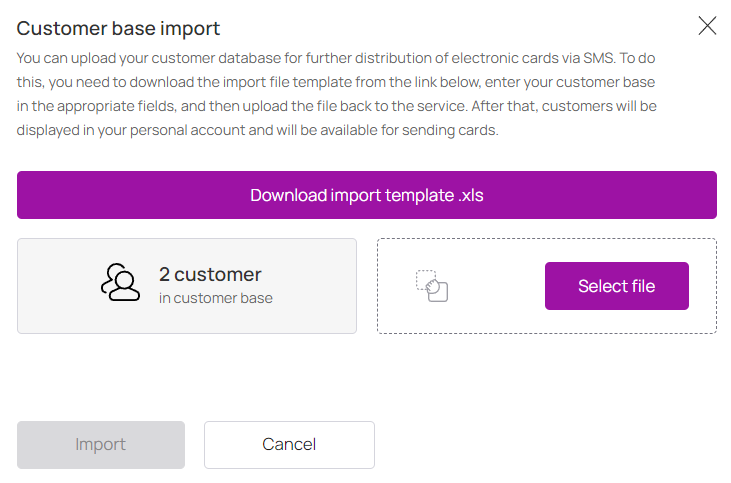The image size is (731, 483).
Task: Close the Customer base import dialog
Action: pyautogui.click(x=707, y=26)
